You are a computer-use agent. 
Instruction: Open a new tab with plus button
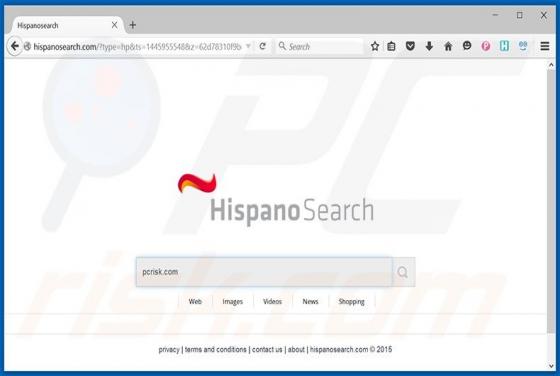tap(132, 25)
